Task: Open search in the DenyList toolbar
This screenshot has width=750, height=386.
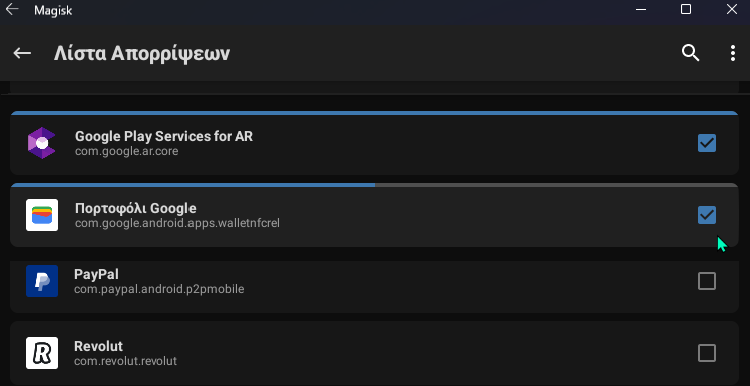Action: pos(690,53)
